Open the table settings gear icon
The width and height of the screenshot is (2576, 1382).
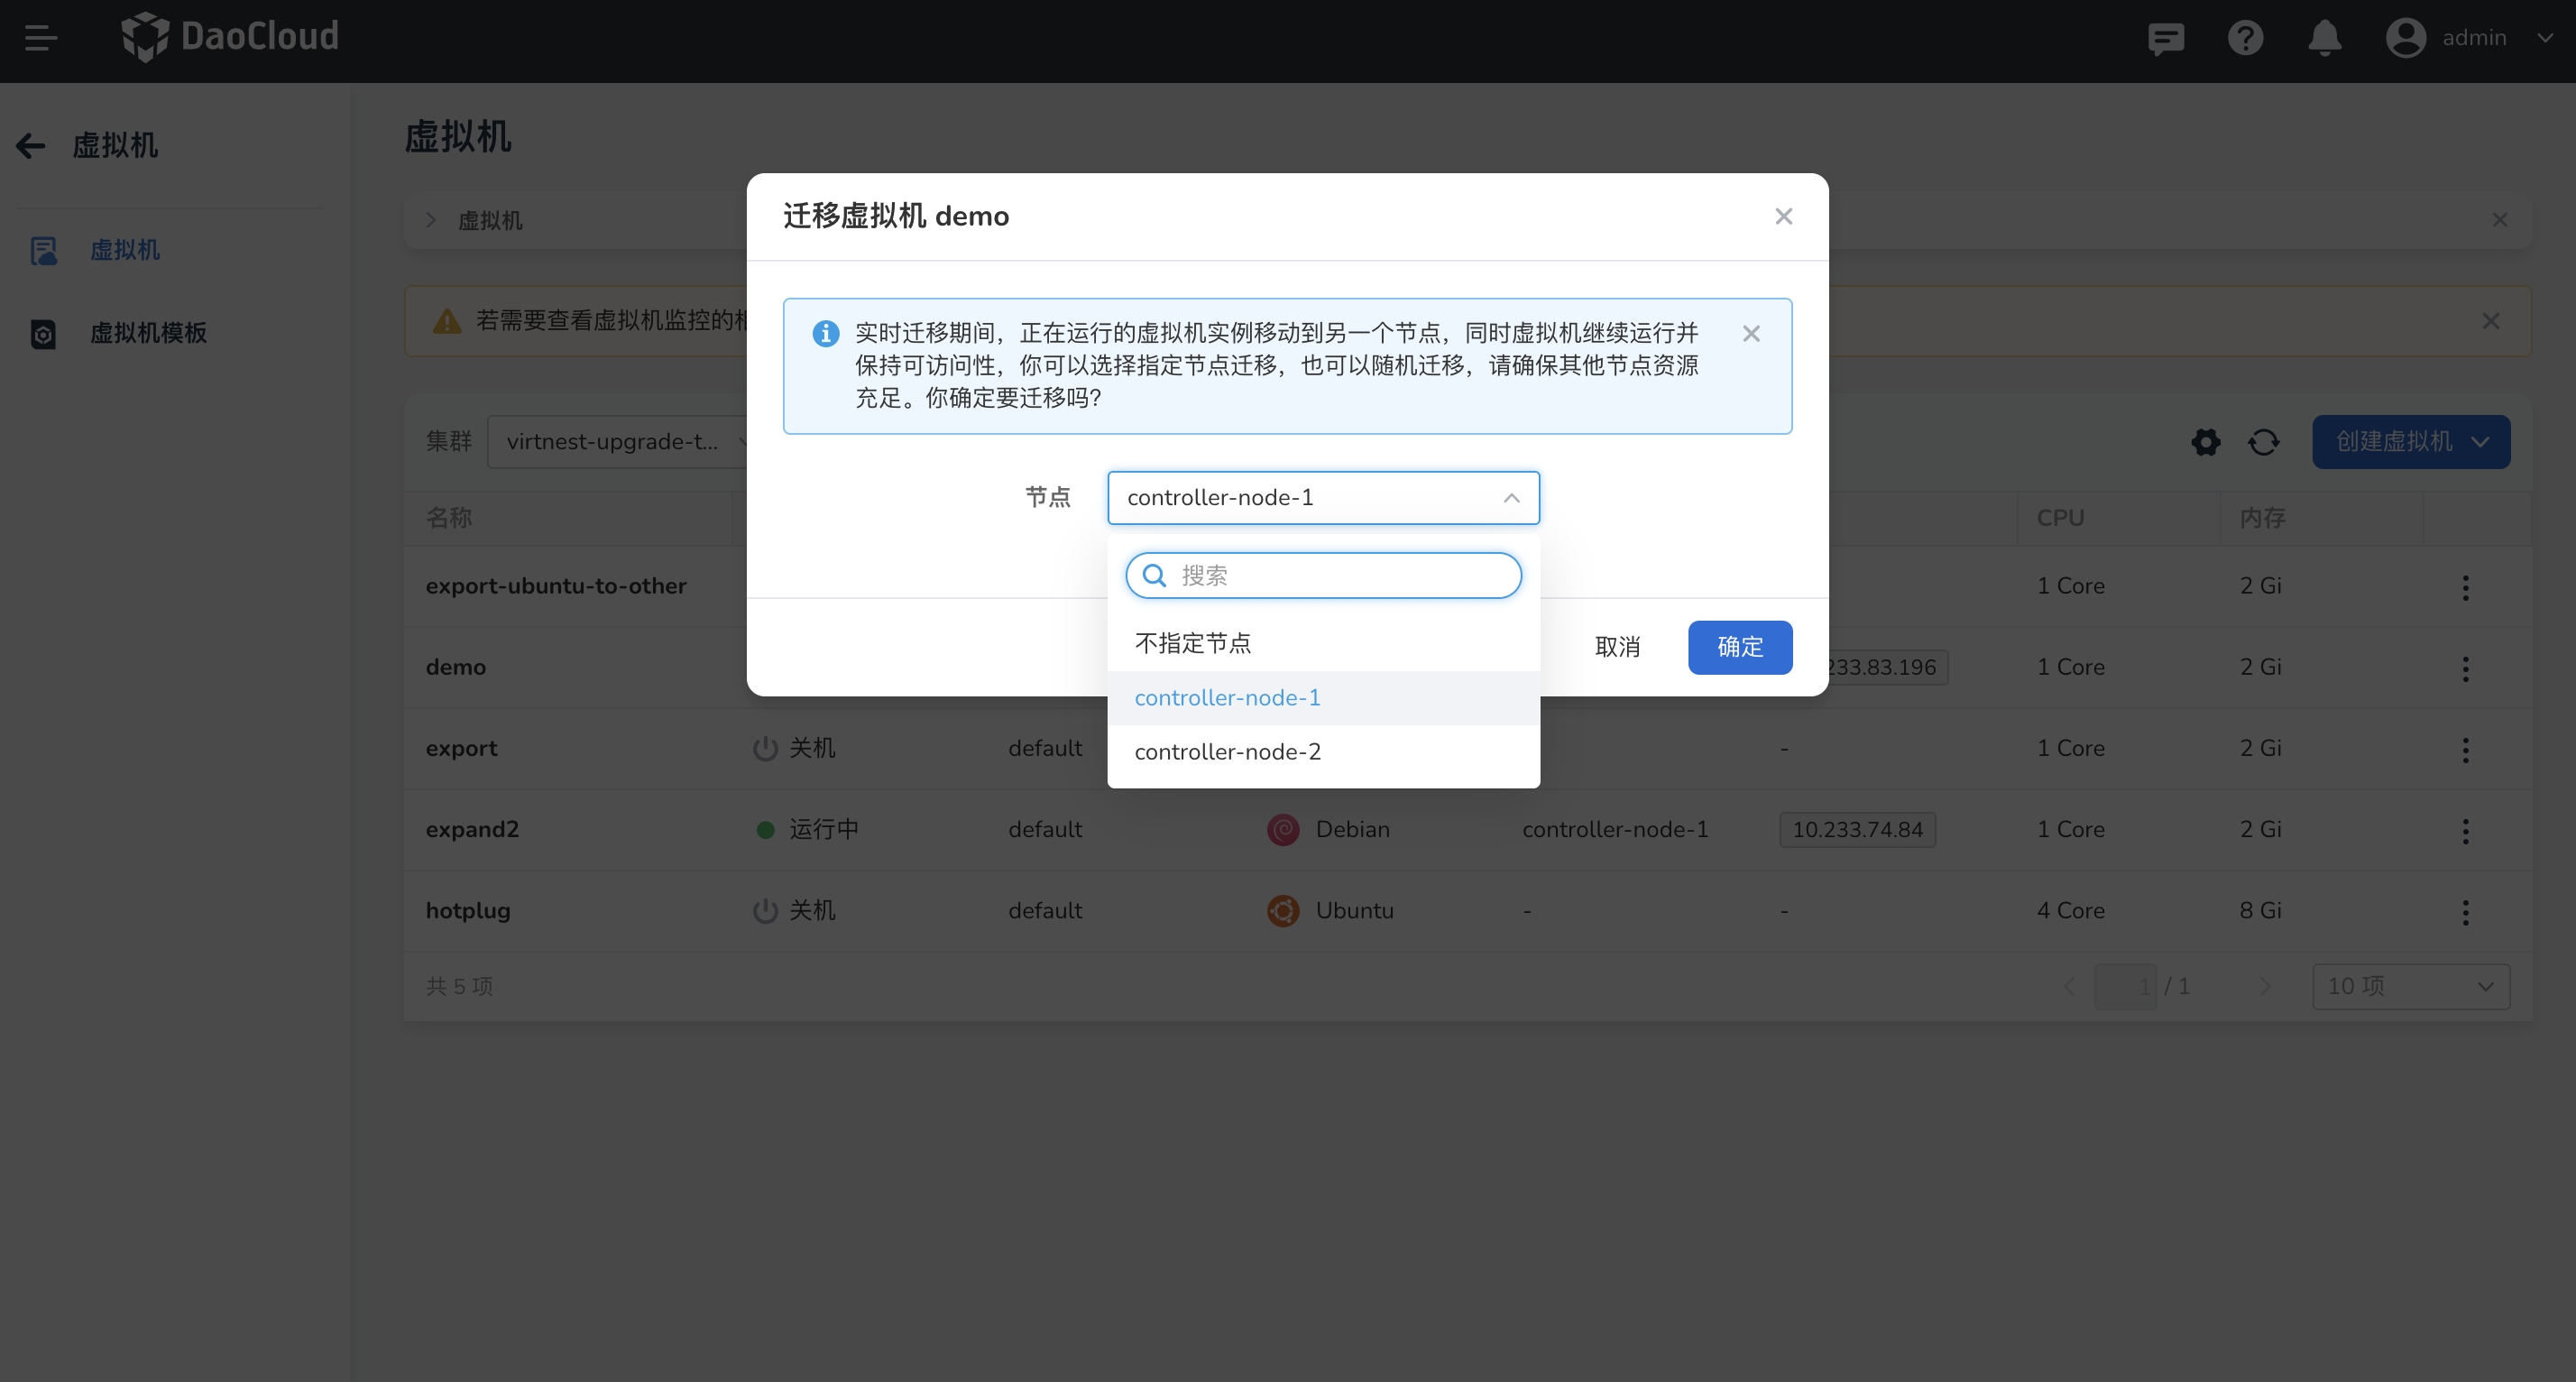[2205, 441]
